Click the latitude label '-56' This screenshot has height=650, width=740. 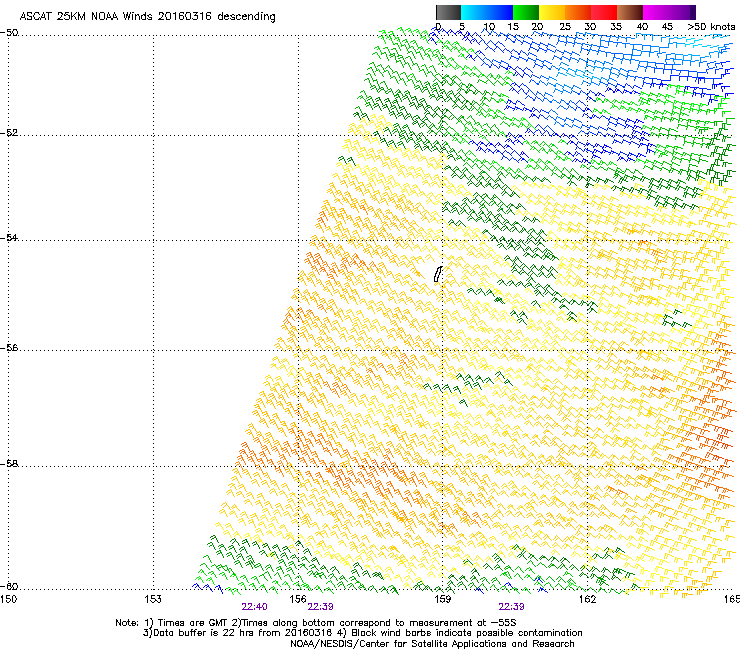(x=9, y=347)
